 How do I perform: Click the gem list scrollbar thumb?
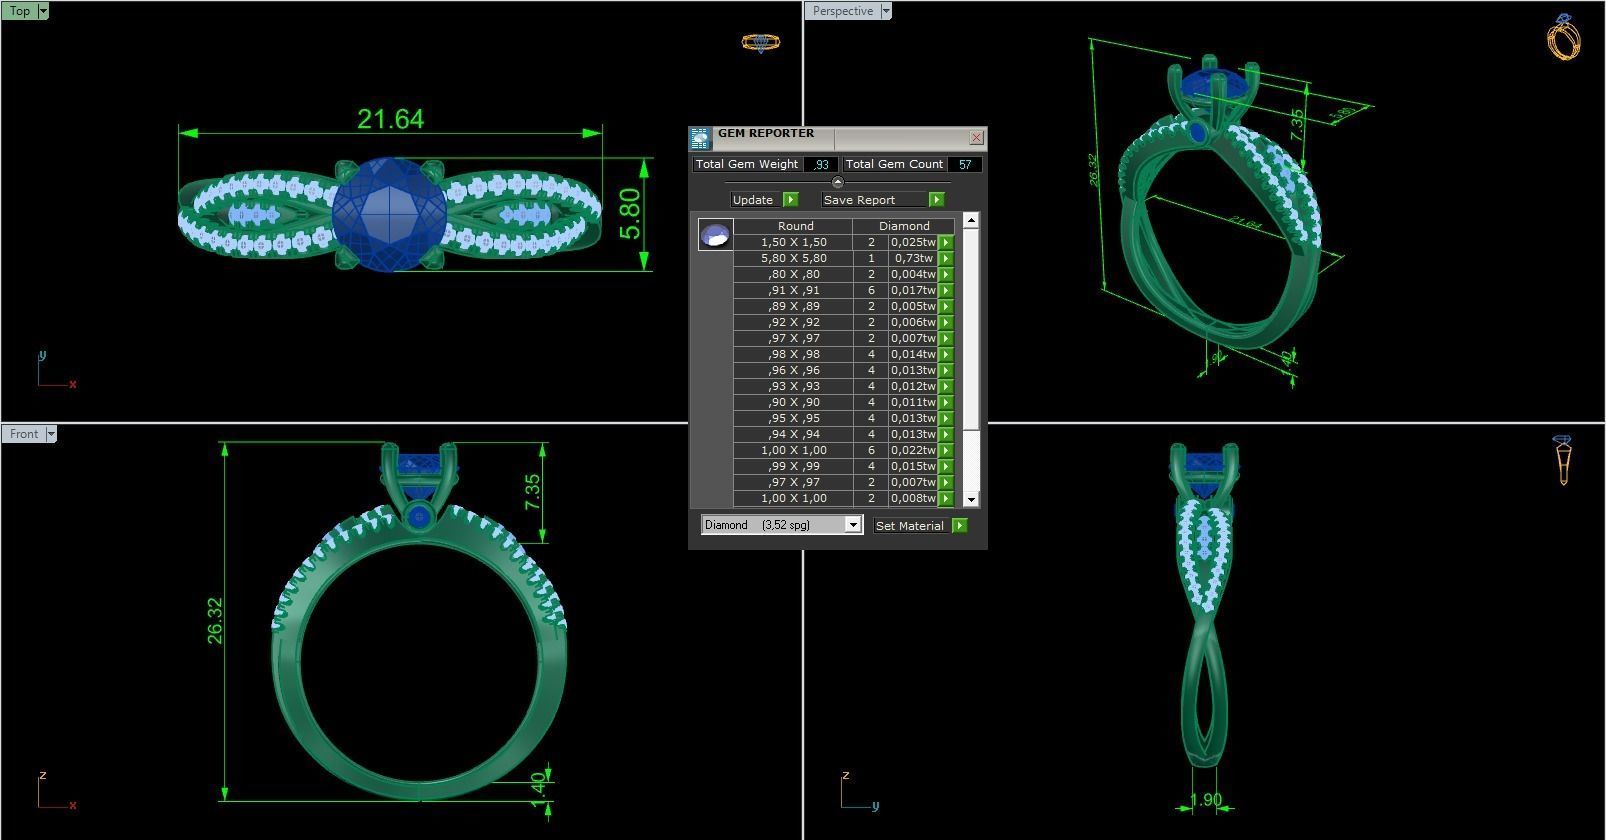point(970,330)
